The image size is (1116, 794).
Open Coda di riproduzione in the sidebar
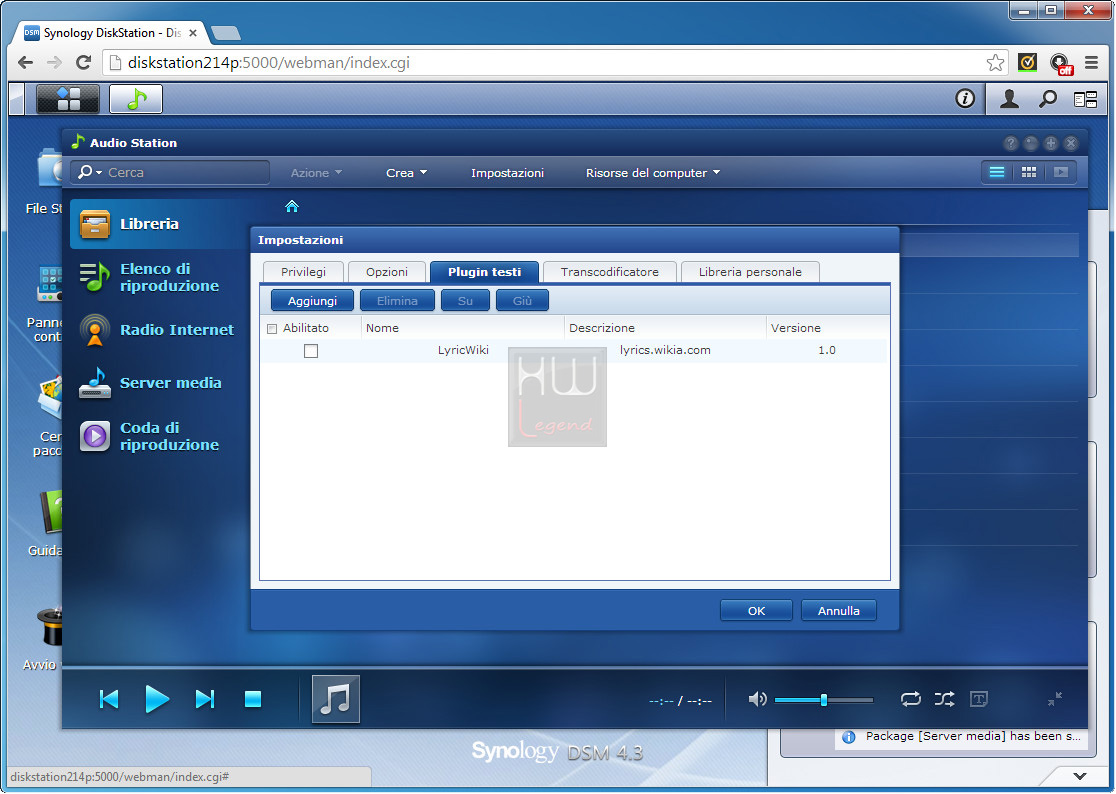click(160, 436)
